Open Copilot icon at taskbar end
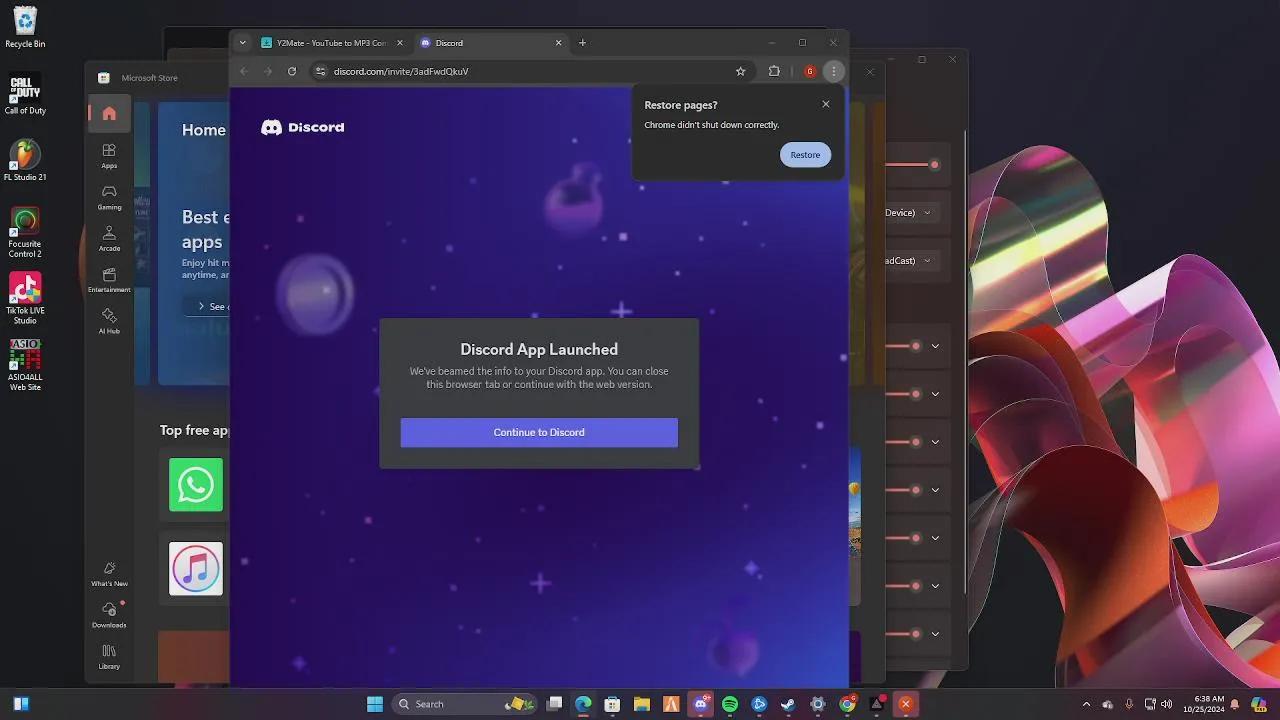This screenshot has height=720, width=1280. (1259, 704)
